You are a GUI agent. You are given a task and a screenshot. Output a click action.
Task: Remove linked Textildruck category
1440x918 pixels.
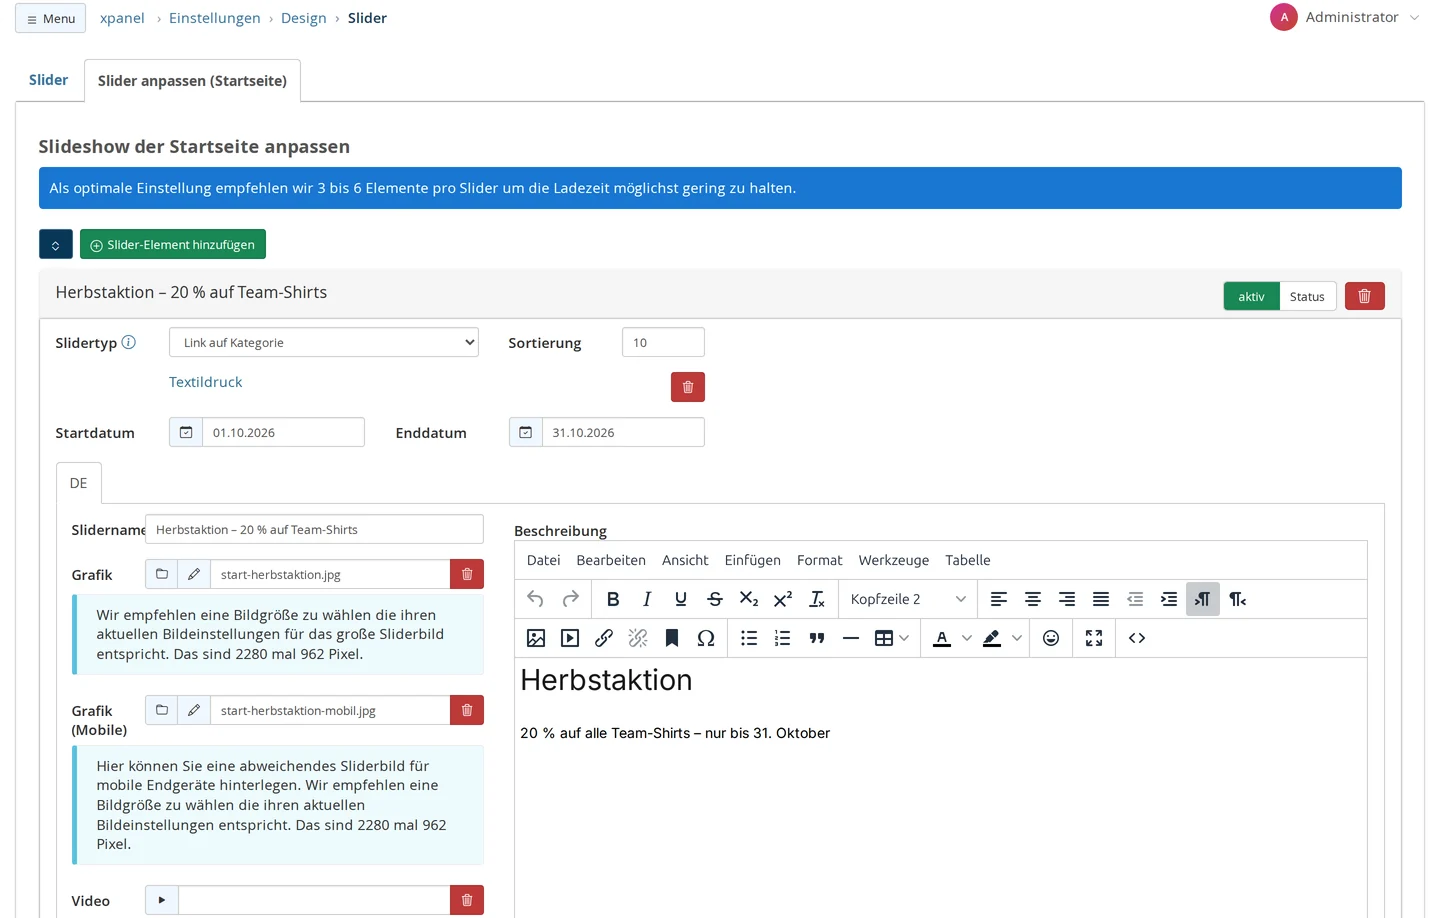(x=688, y=387)
